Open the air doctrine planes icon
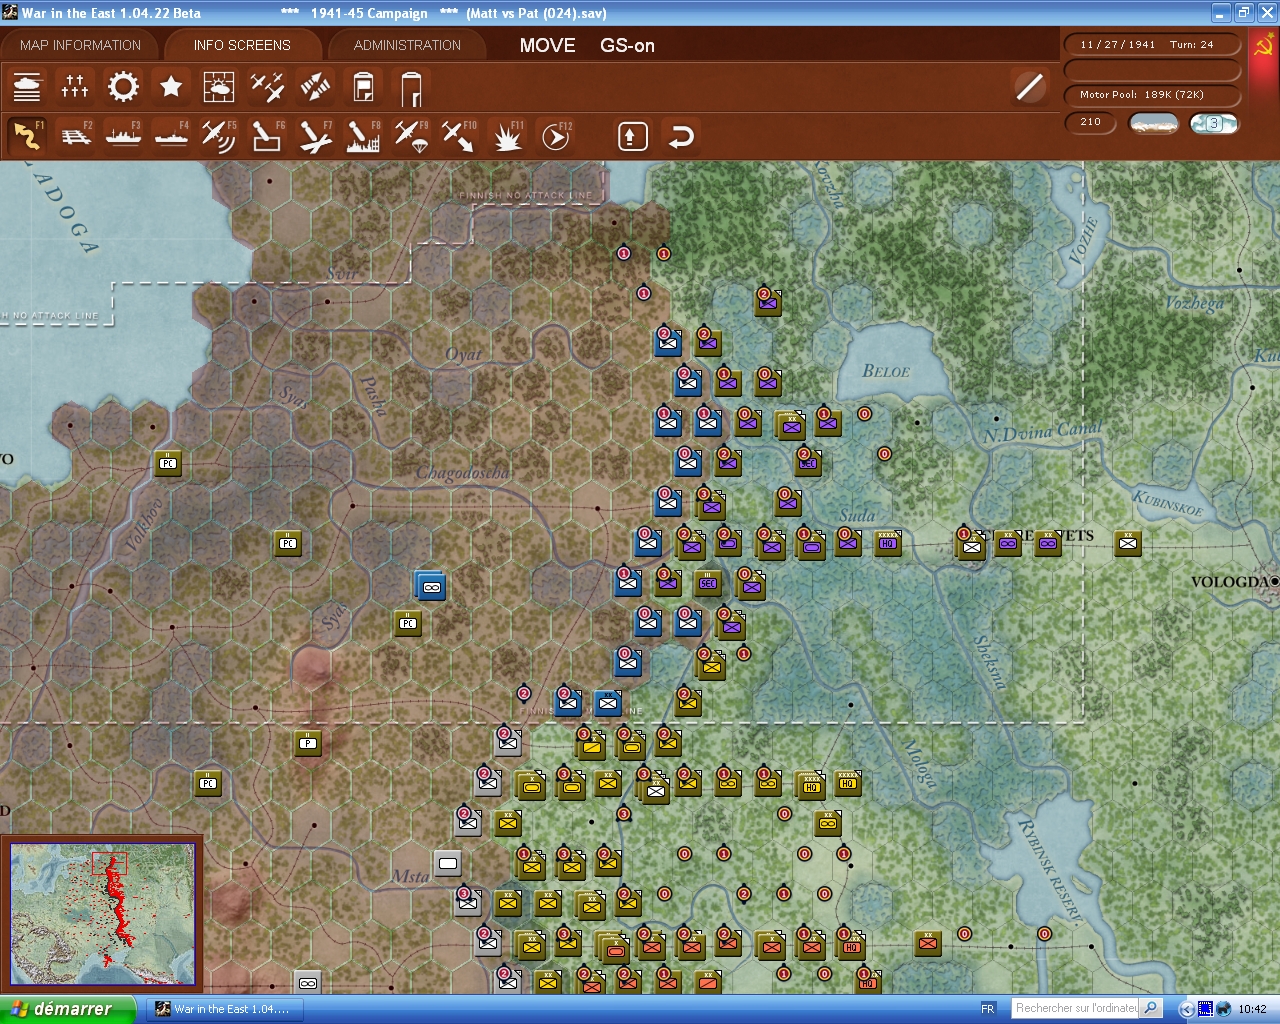The width and height of the screenshot is (1280, 1024). point(267,87)
